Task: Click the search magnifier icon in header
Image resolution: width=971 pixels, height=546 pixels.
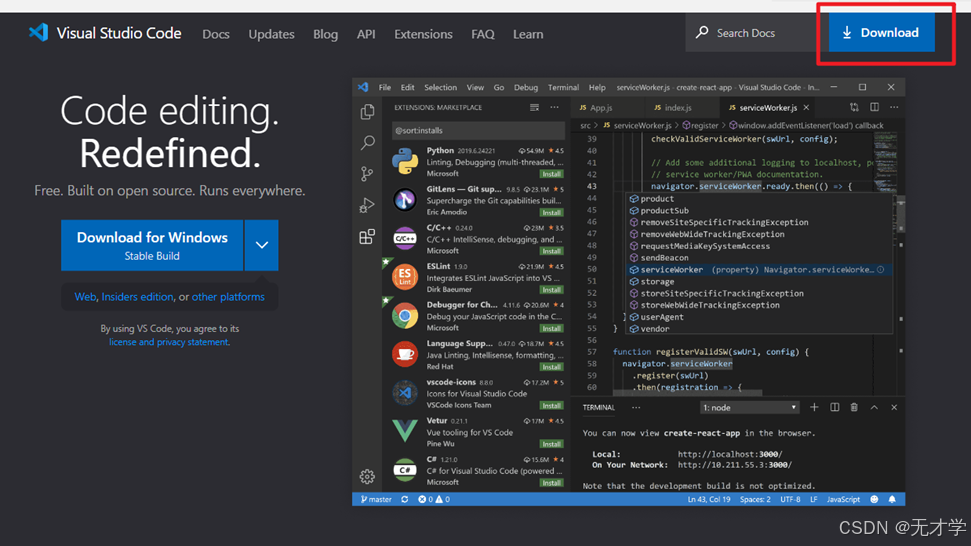Action: 702,32
